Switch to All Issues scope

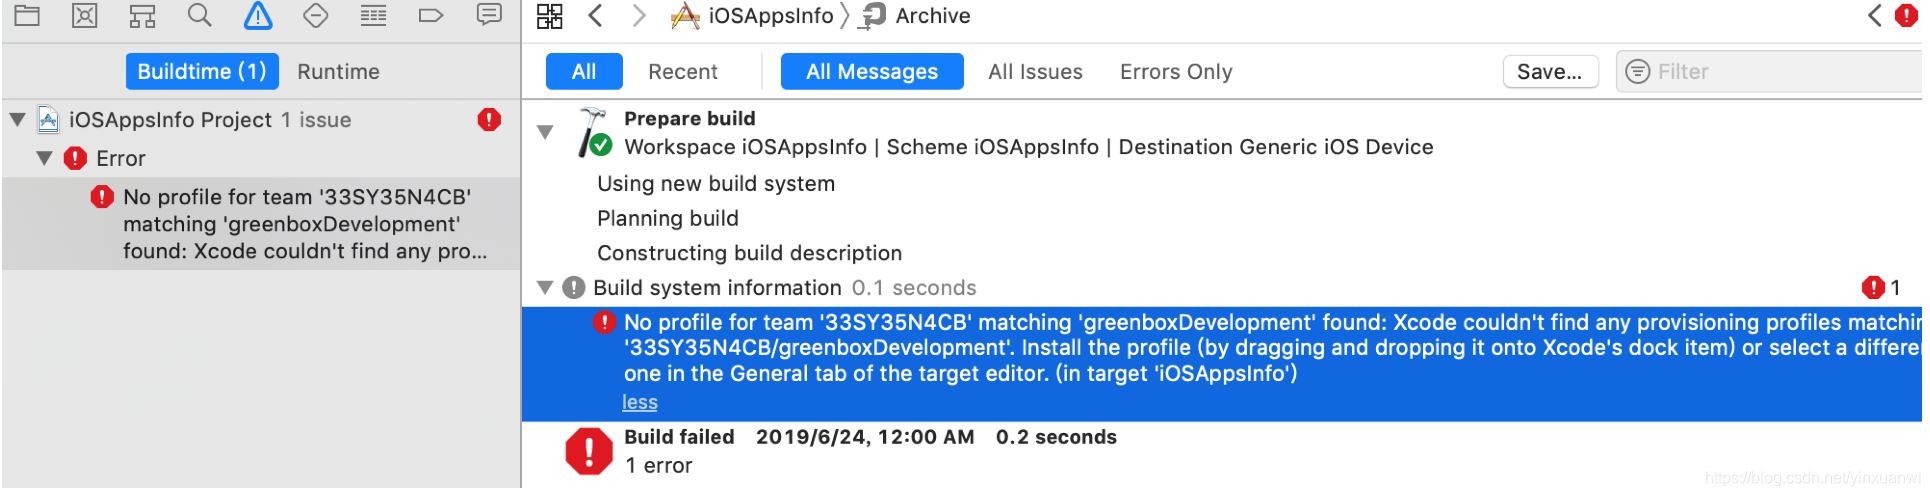tap(1035, 72)
